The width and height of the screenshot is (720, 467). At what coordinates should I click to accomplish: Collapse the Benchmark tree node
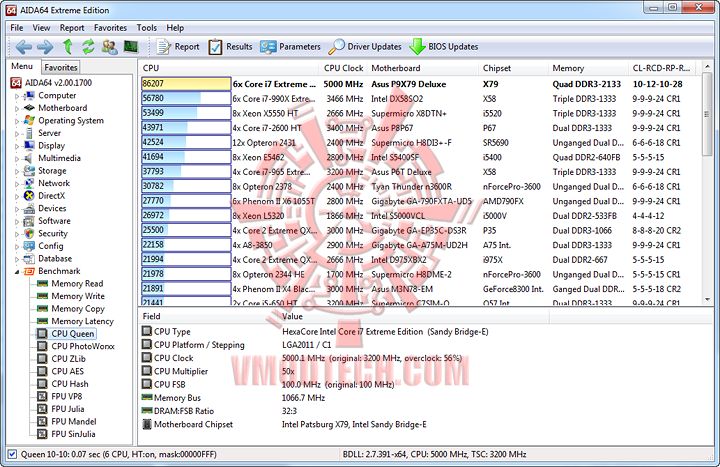17,272
